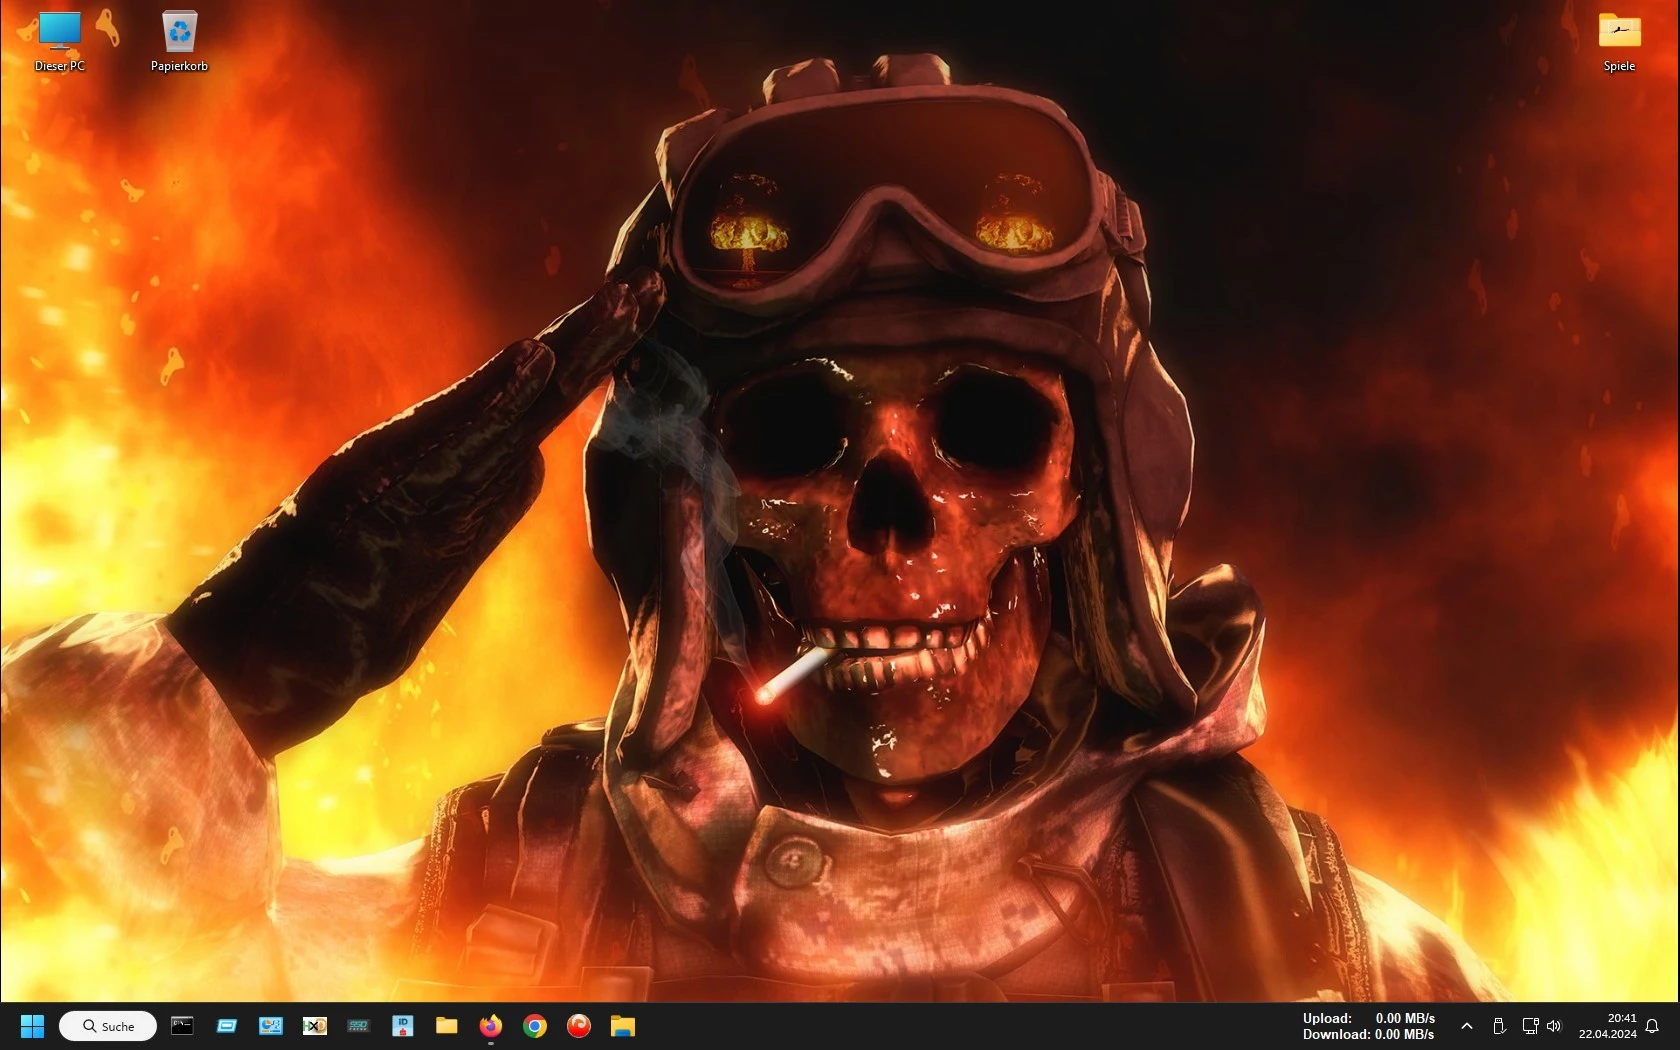Expand the hidden system tray icons
This screenshot has width=1680, height=1050.
pos(1467,1026)
